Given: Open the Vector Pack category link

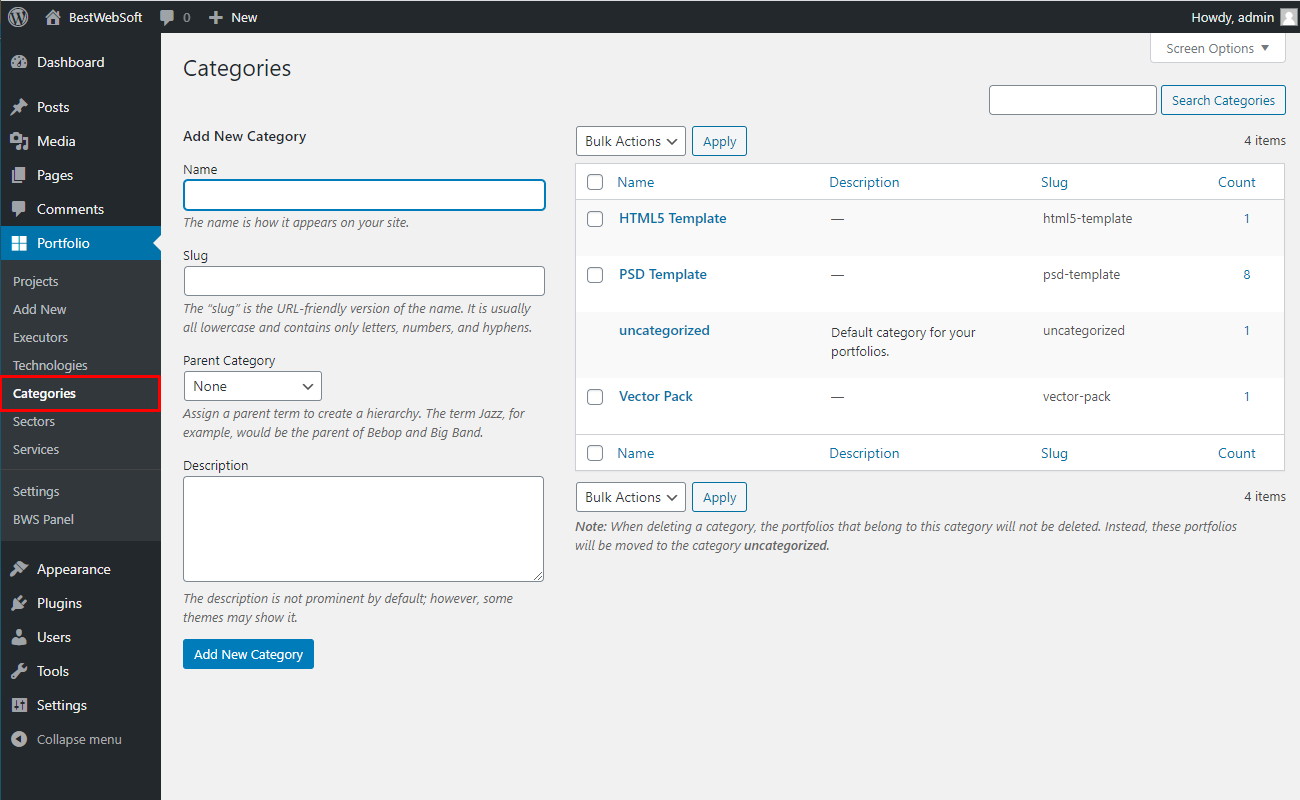Looking at the screenshot, I should (656, 396).
